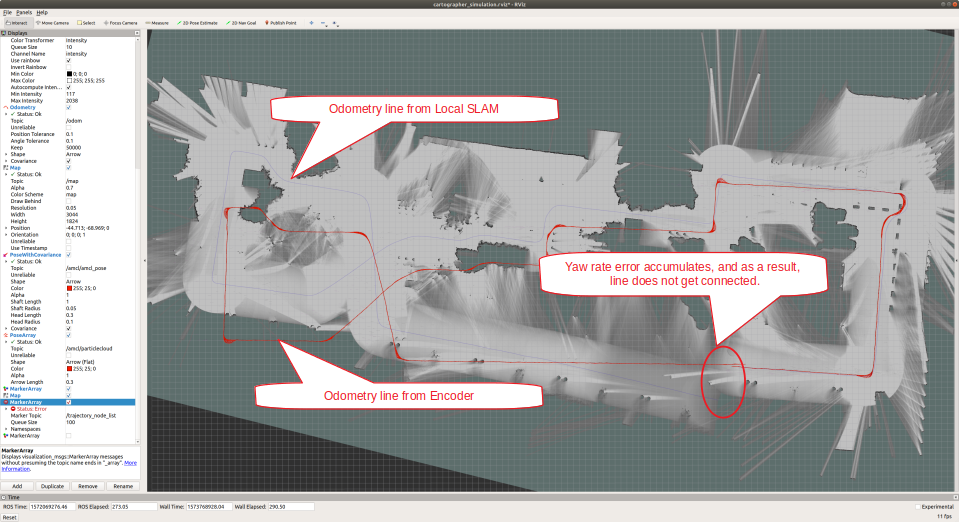Expand the Map Position property
The height and width of the screenshot is (522, 959).
[x=6, y=228]
